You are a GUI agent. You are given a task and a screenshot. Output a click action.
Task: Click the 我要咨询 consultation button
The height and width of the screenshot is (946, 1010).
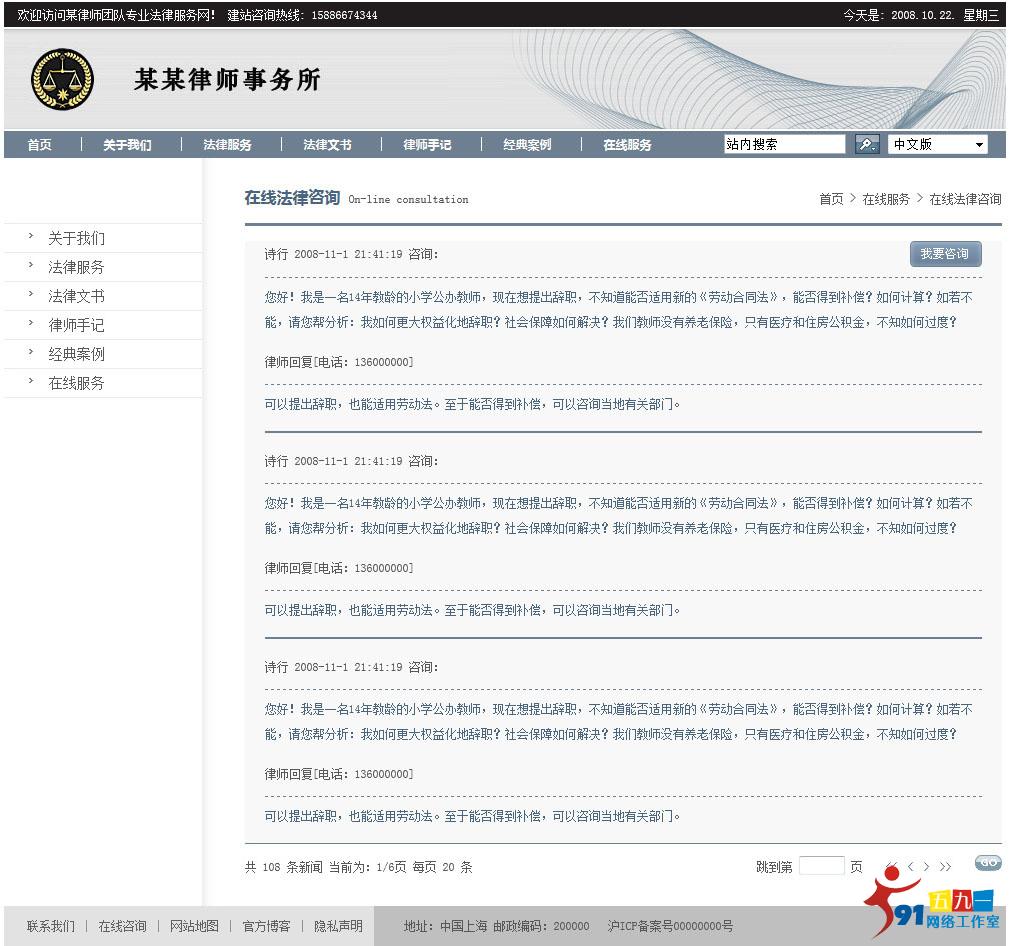(x=944, y=254)
